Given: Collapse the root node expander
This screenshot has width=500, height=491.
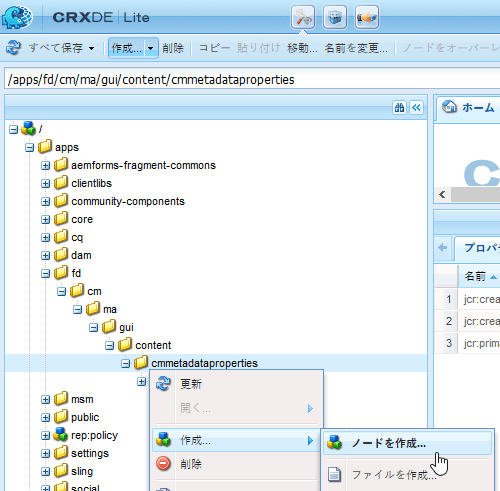Looking at the screenshot, I should [x=13, y=129].
